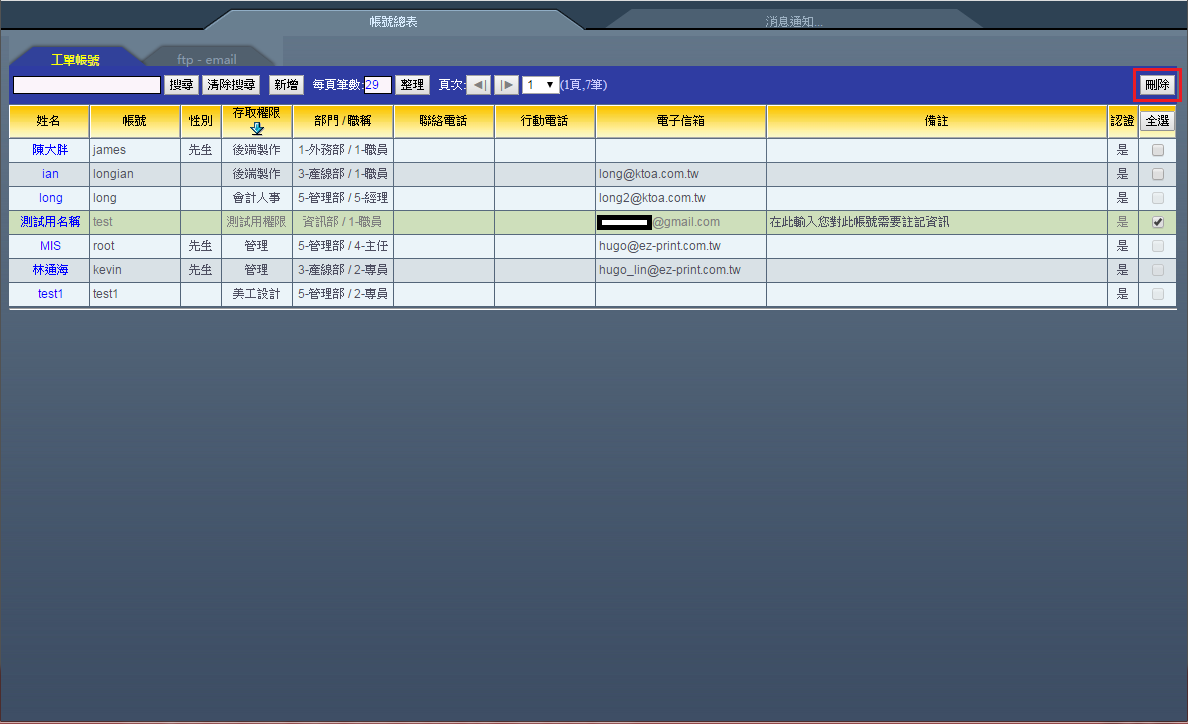Open the page number dropdown
Screen dimensions: 1189x724
[540, 85]
